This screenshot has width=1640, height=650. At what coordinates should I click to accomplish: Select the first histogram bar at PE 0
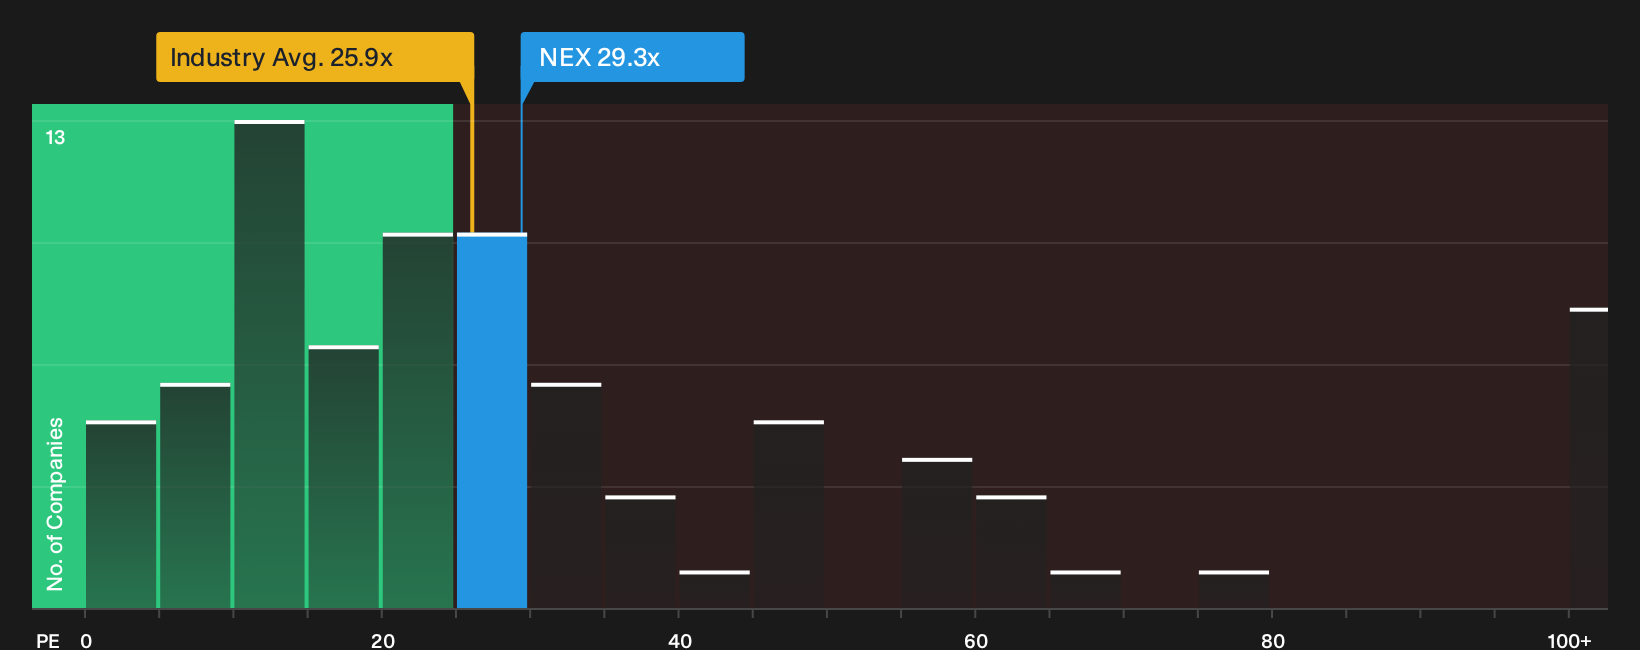pyautogui.click(x=121, y=515)
